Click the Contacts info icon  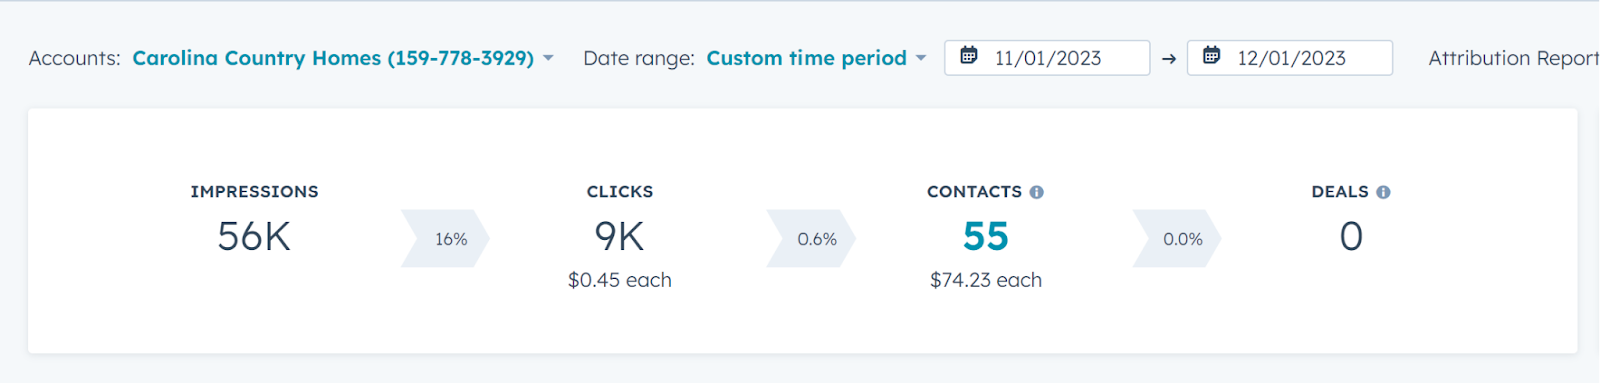[x=1037, y=192]
